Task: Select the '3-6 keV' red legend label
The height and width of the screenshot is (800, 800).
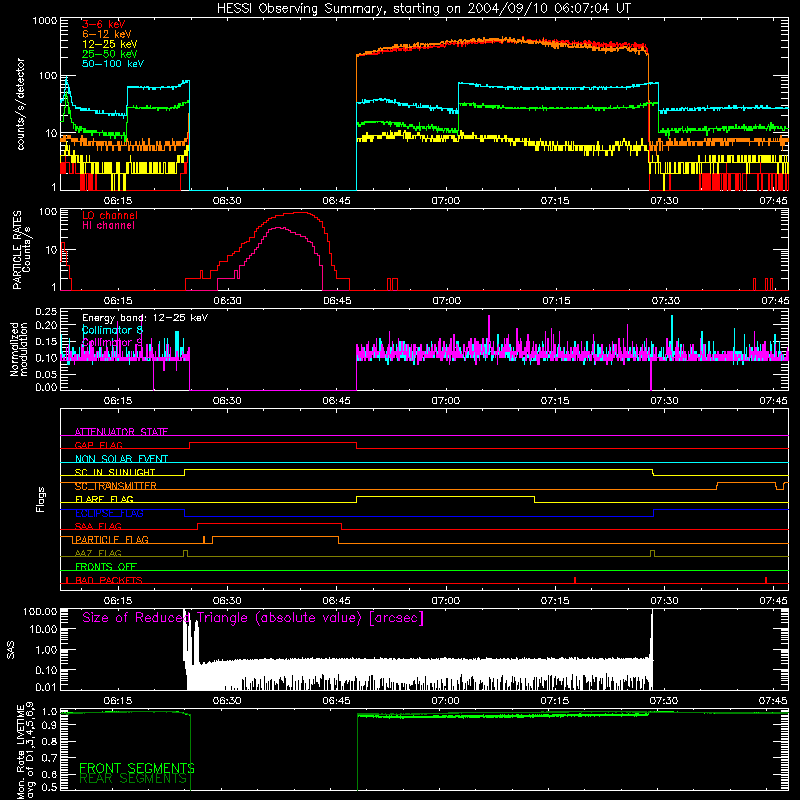Action: (104, 24)
